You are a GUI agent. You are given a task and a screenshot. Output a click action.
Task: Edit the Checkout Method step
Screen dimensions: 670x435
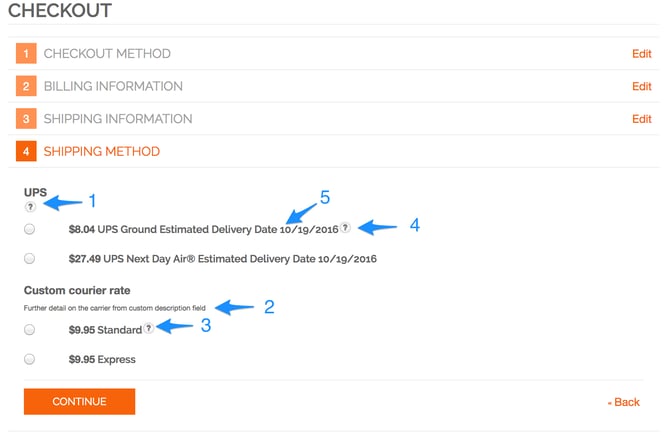pos(641,54)
